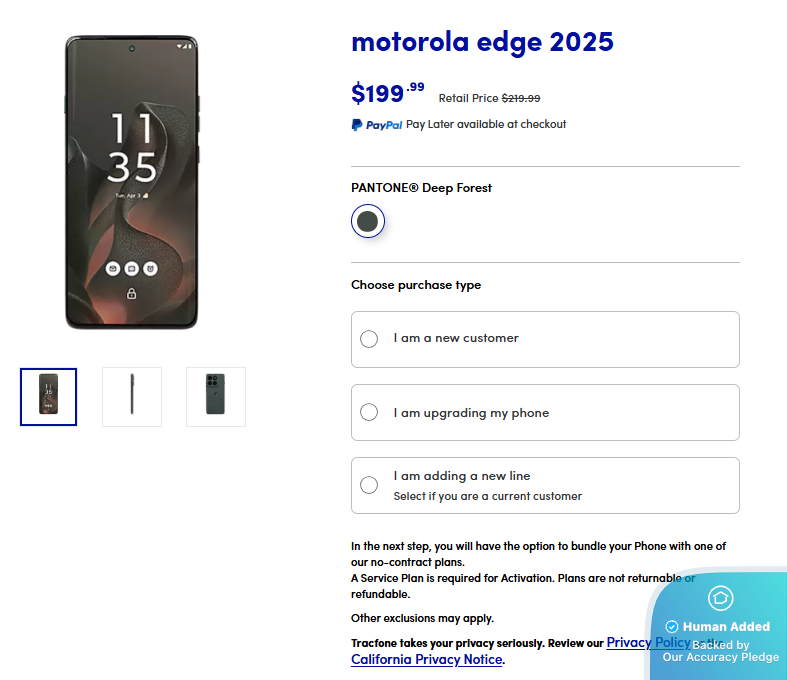View the back camera phone thumbnail

[216, 396]
